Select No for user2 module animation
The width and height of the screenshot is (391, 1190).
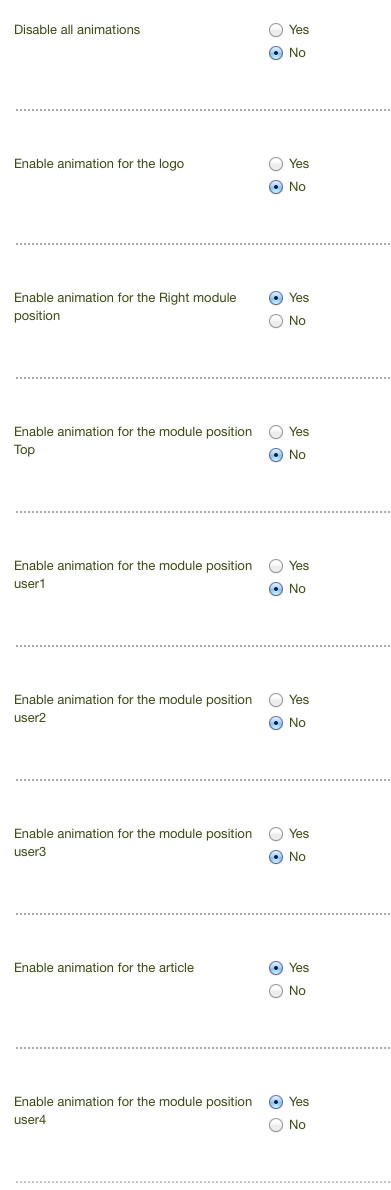click(276, 722)
